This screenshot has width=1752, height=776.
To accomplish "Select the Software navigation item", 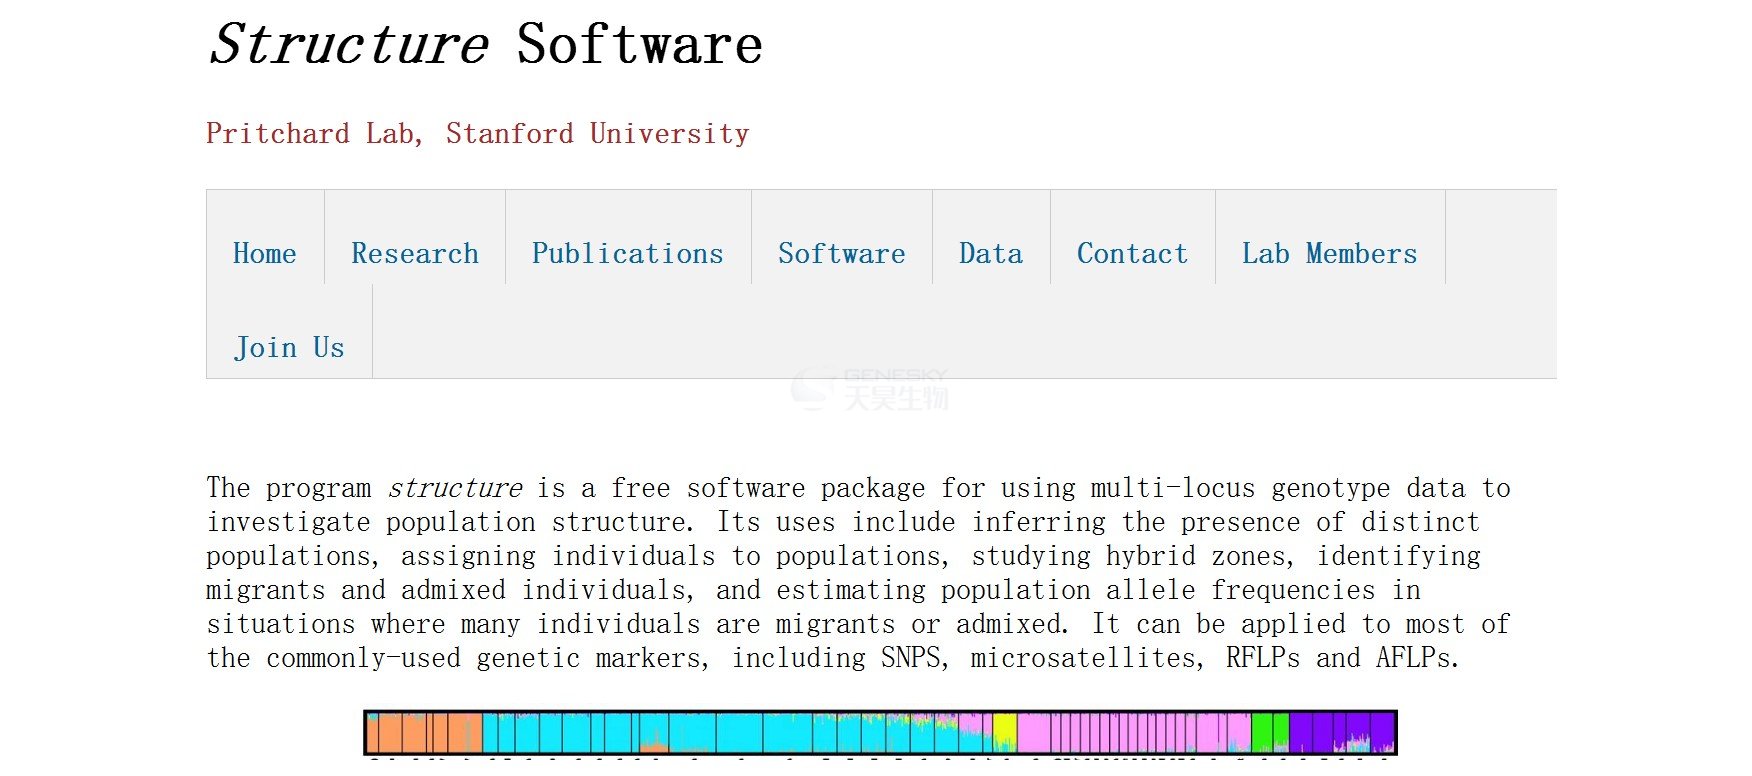I will point(842,254).
